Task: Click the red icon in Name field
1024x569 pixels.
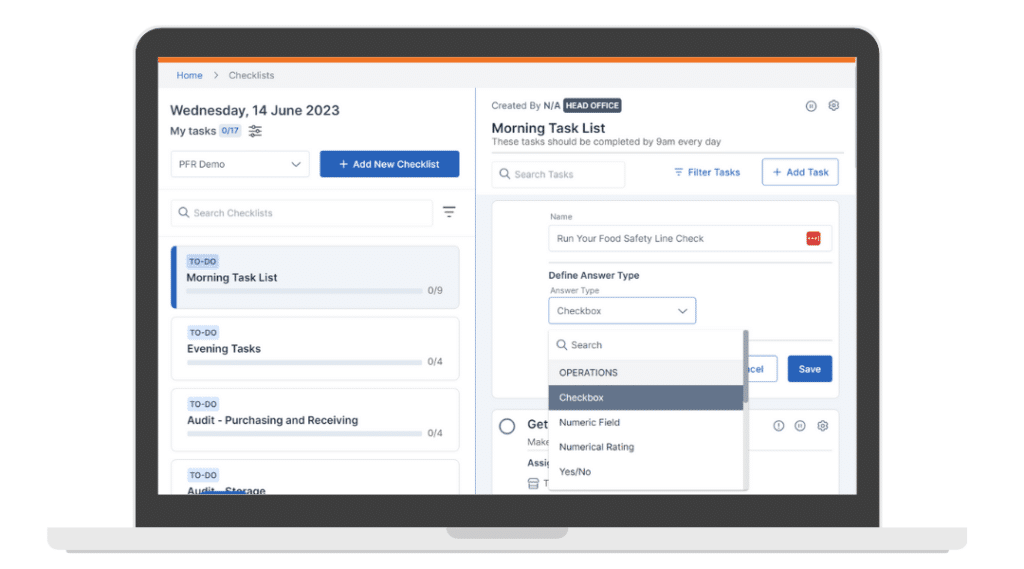Action: [813, 238]
